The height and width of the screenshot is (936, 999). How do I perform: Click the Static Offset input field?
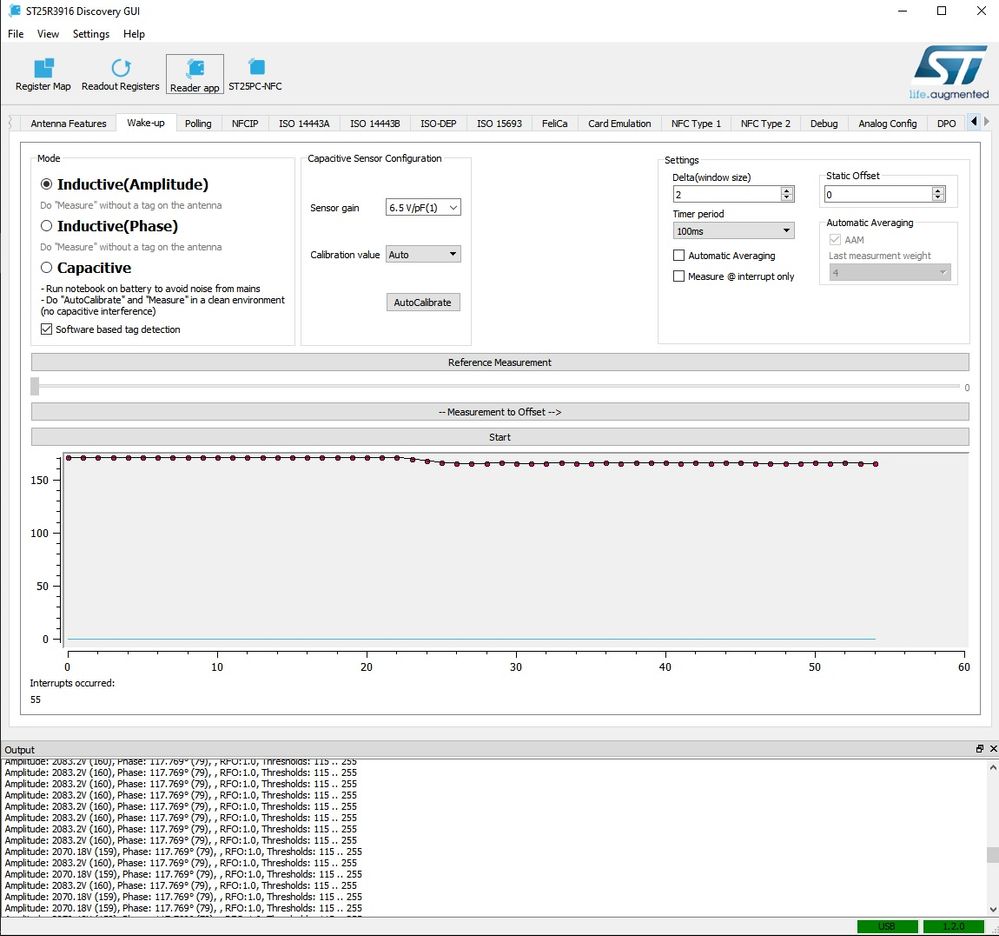click(x=878, y=194)
